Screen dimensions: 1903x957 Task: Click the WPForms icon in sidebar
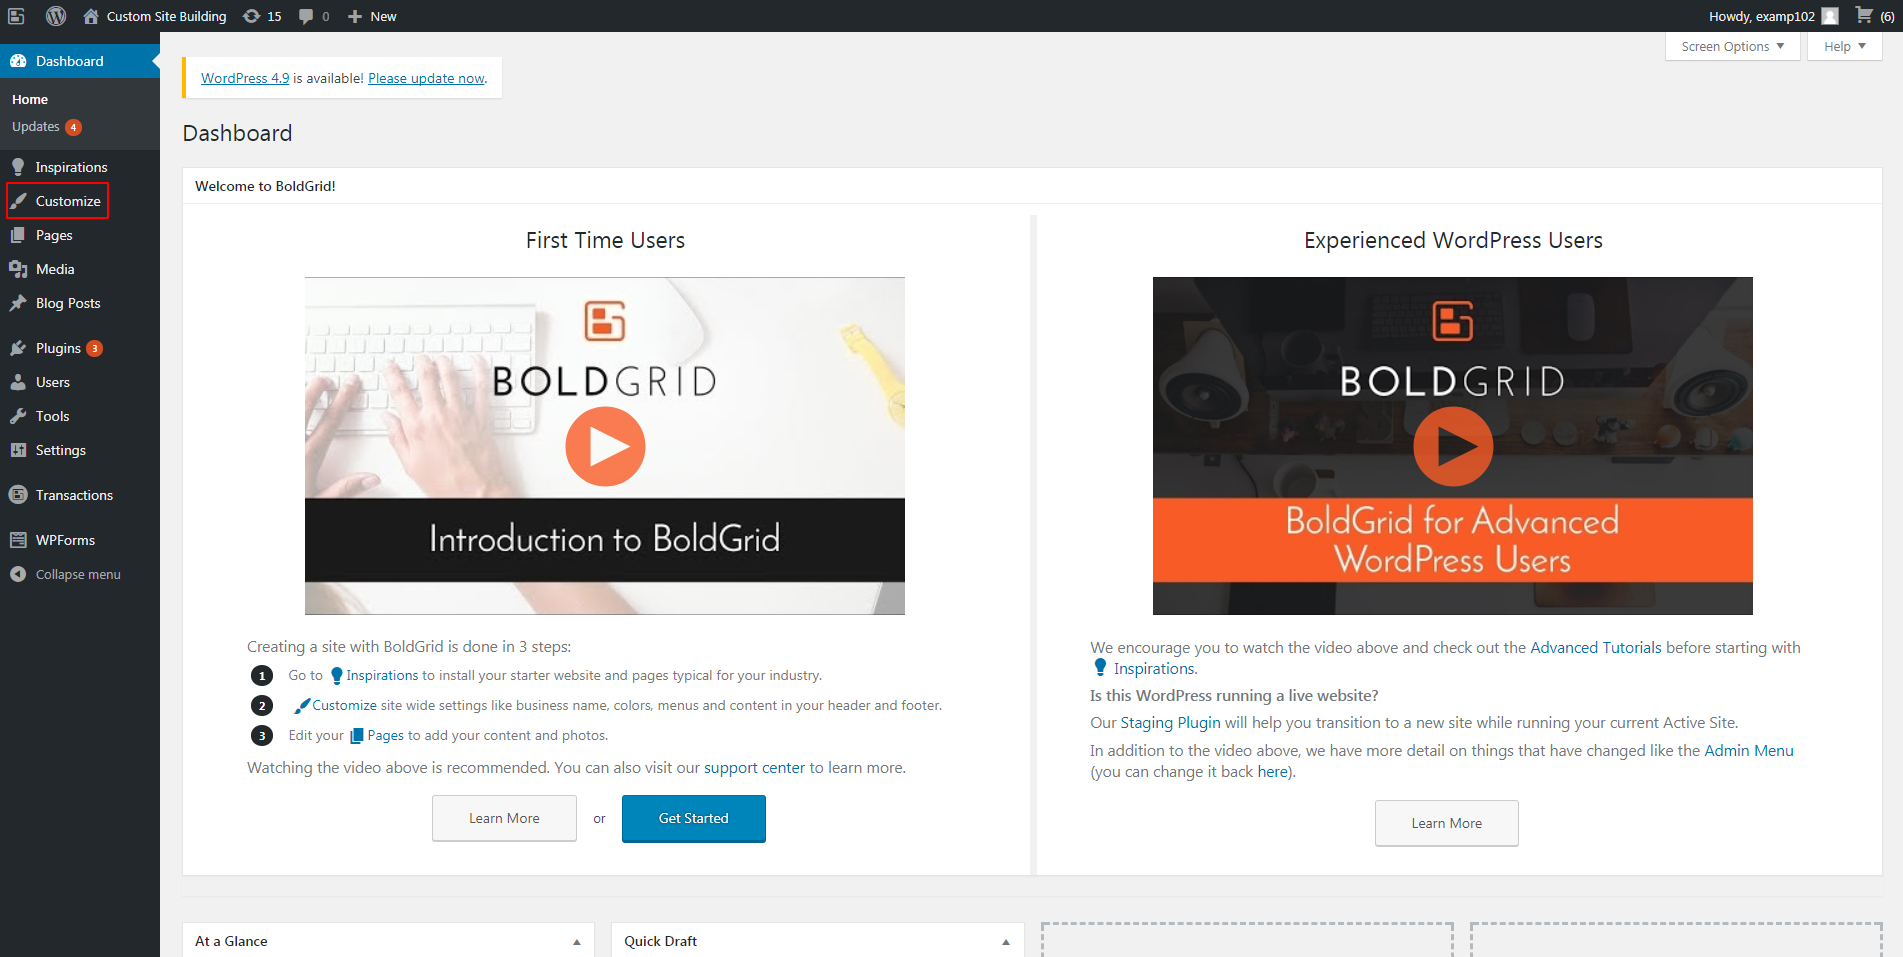tap(18, 540)
